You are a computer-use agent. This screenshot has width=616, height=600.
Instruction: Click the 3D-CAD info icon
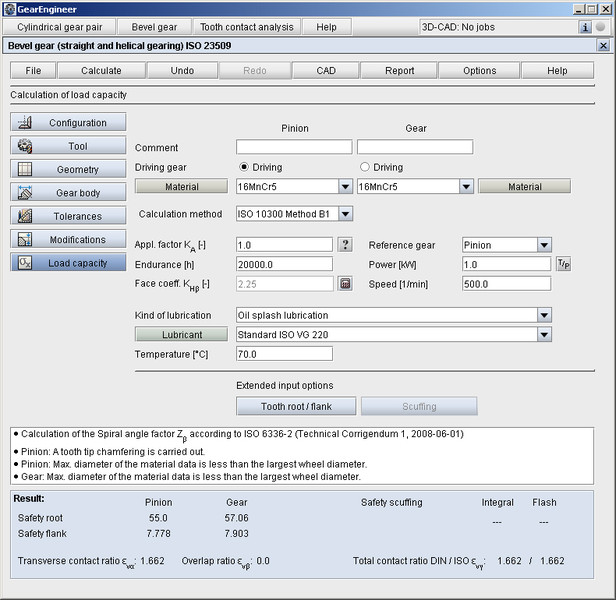coord(585,27)
